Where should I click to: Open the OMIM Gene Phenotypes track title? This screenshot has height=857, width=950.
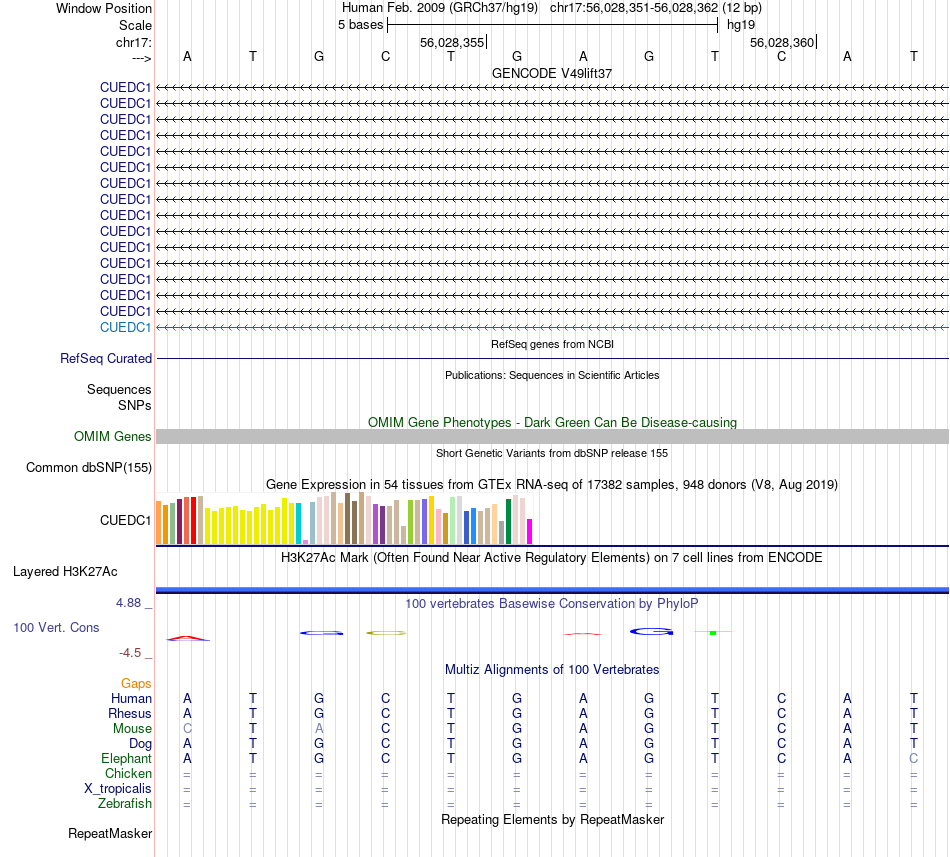pos(552,422)
